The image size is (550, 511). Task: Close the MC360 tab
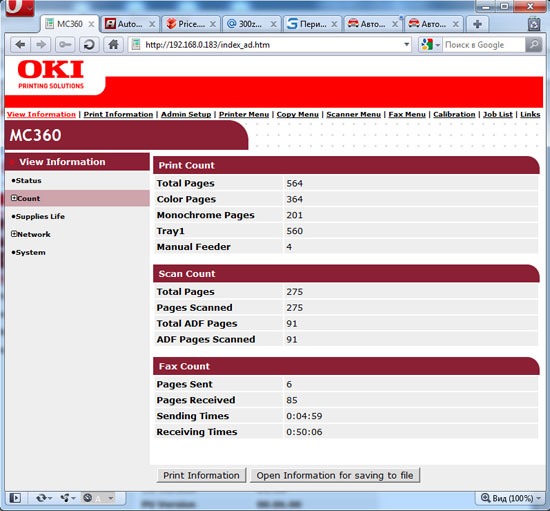pyautogui.click(x=91, y=24)
